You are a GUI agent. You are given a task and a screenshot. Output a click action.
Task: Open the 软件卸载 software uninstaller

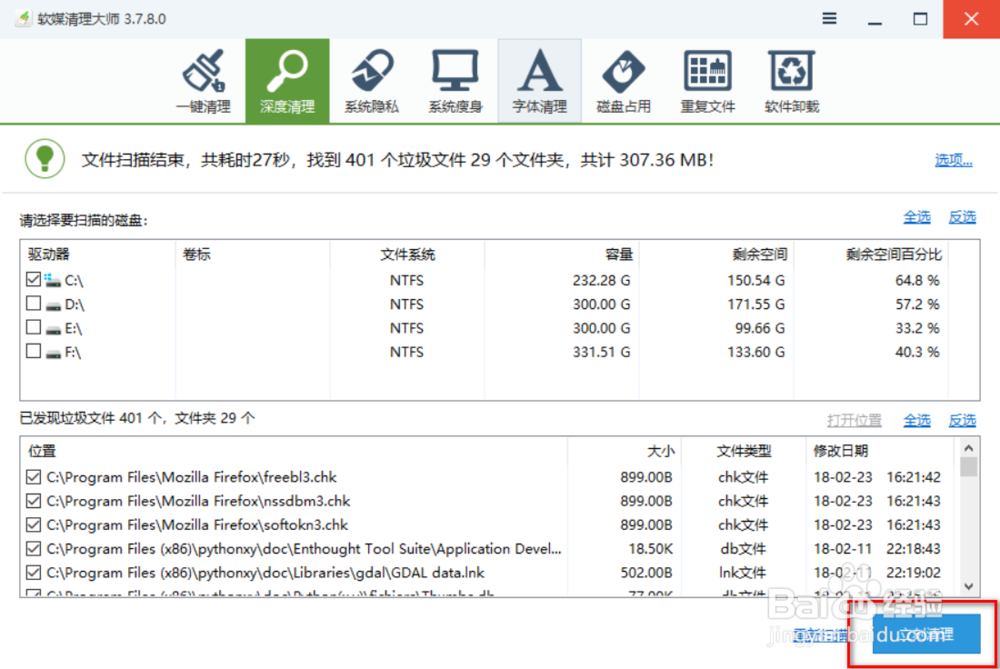pos(791,80)
